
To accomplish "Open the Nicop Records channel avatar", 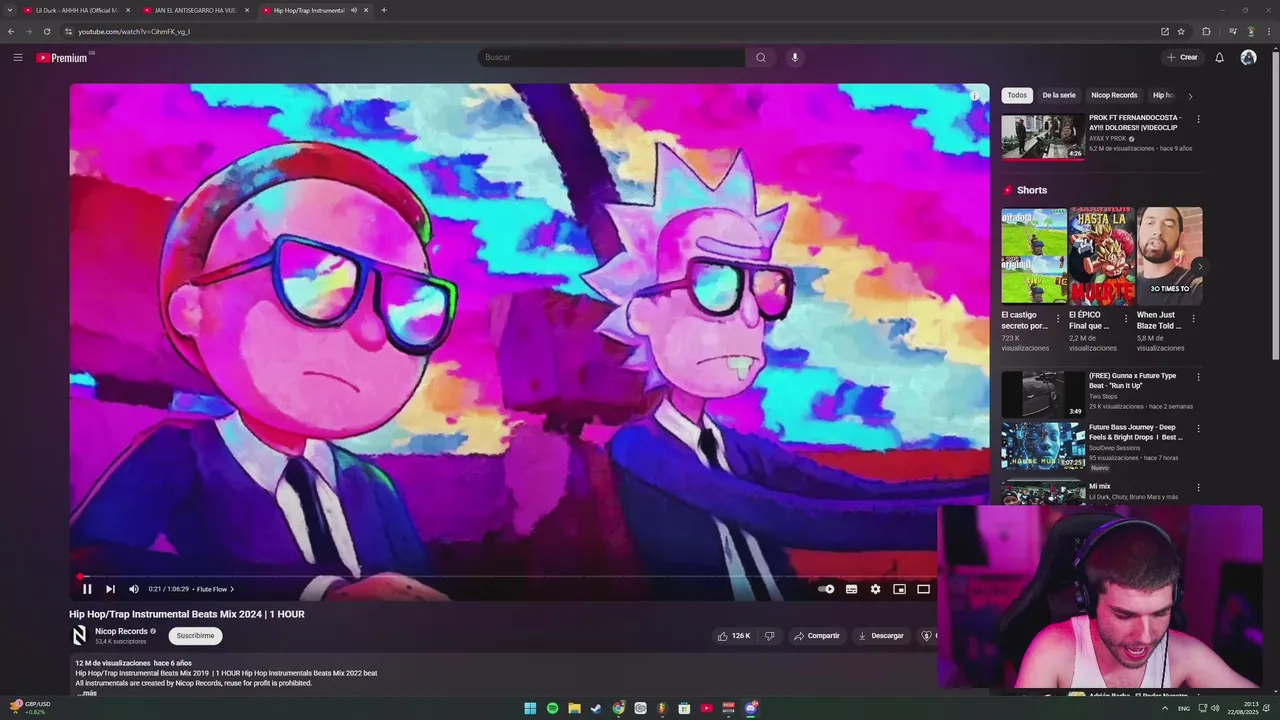I will tap(79, 635).
